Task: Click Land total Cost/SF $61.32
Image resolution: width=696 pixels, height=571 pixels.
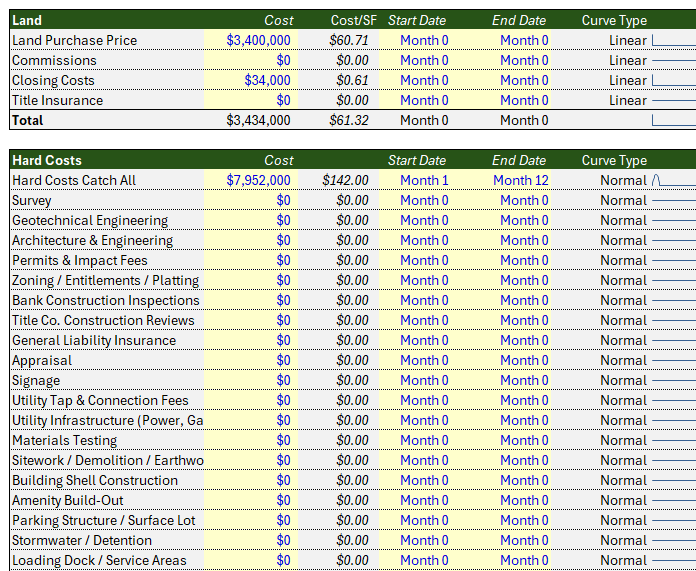Action: [349, 120]
